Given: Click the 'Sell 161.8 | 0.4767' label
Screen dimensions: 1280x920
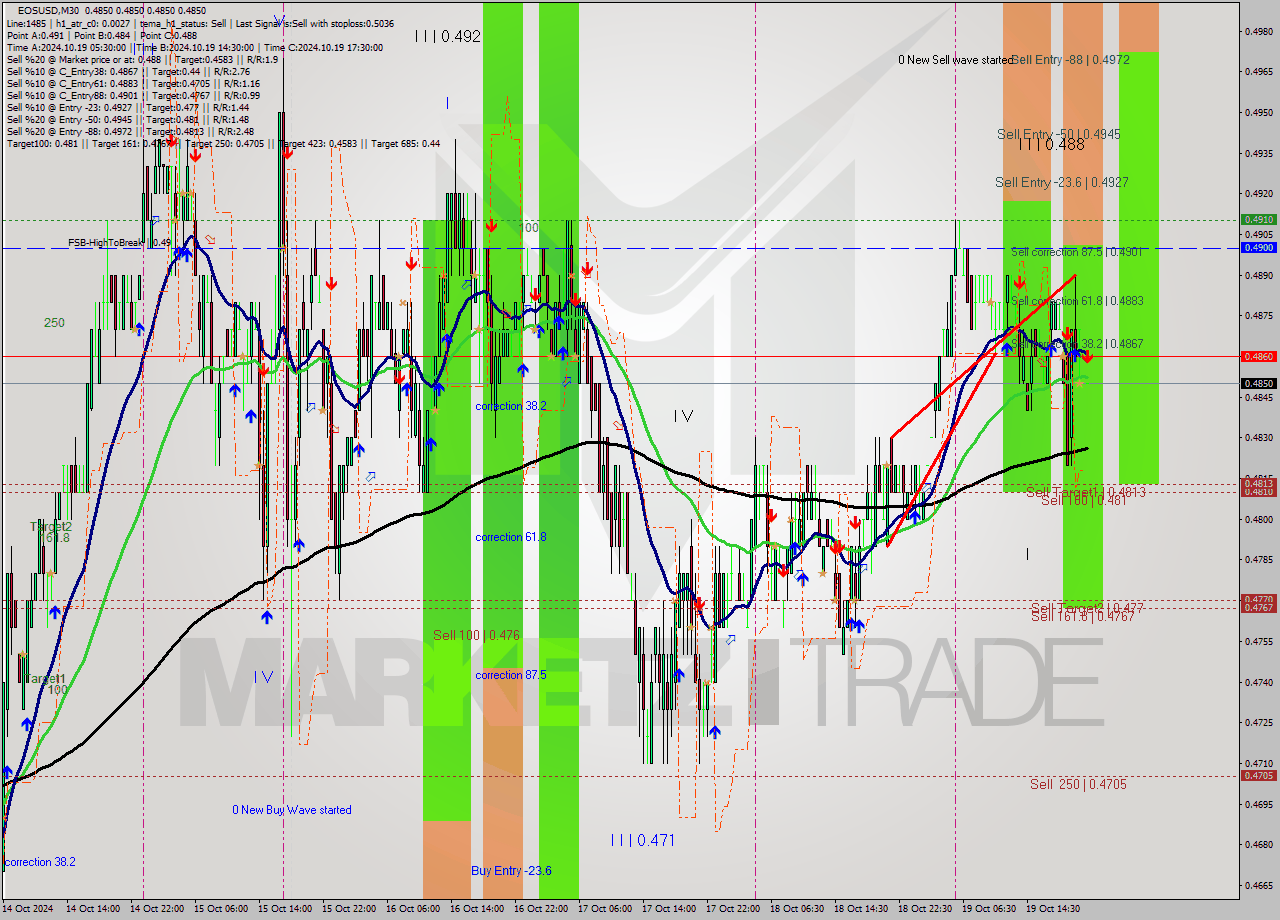Looking at the screenshot, I should tap(1083, 616).
